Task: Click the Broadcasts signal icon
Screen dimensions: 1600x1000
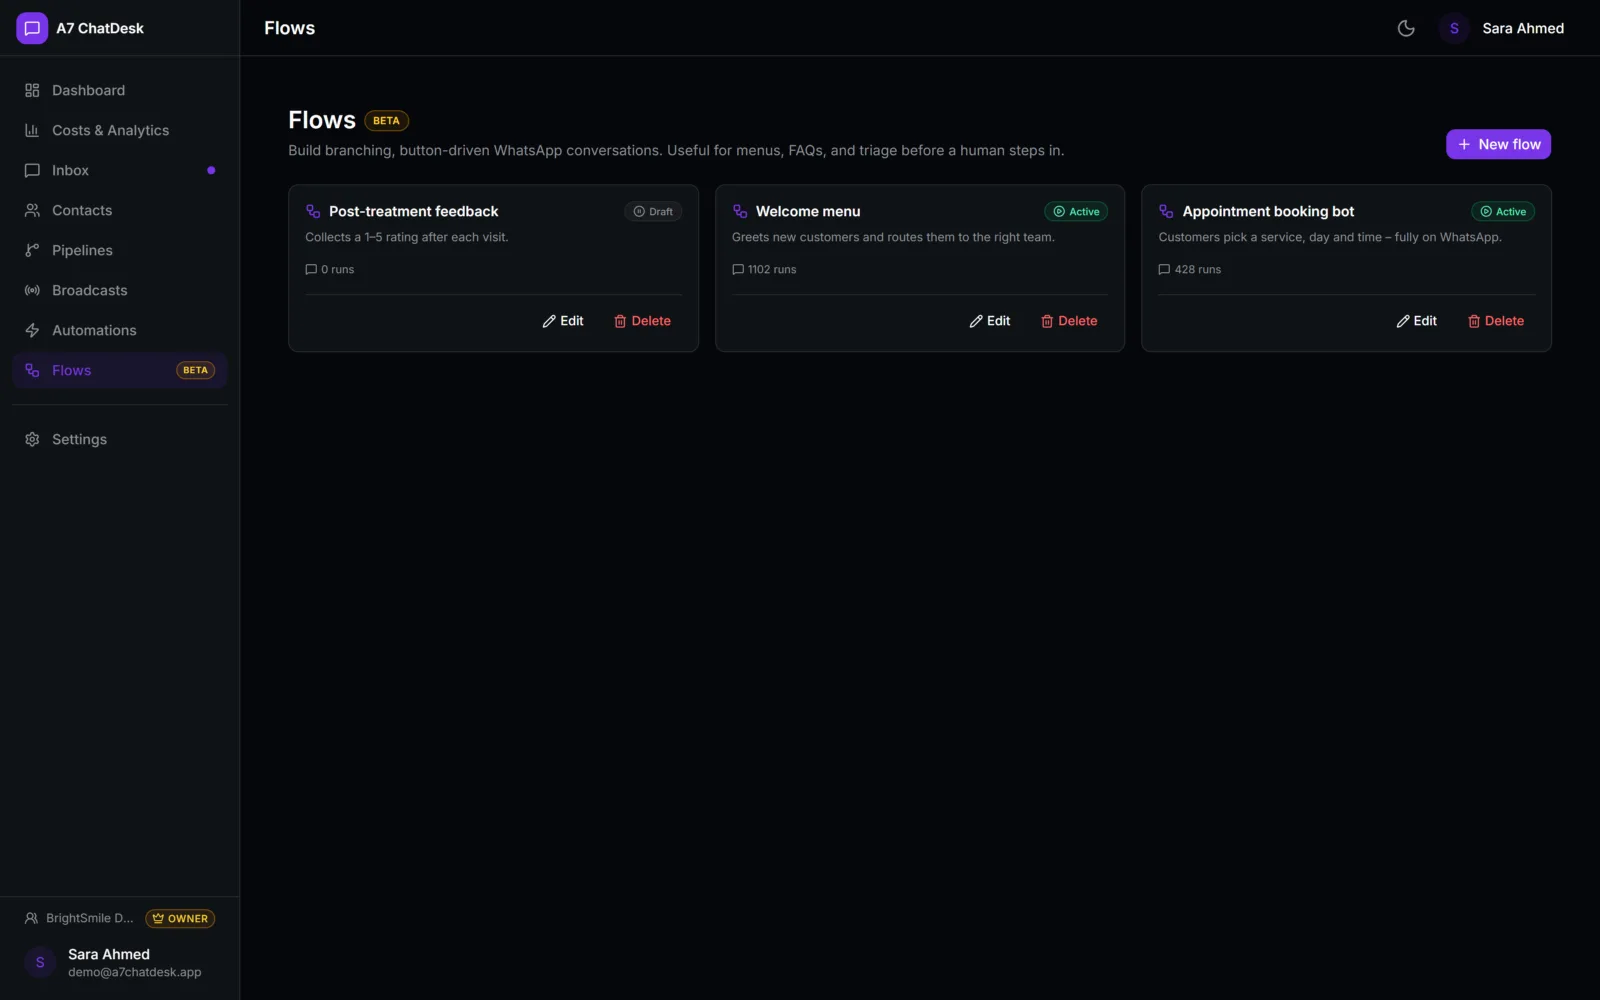Action: (x=32, y=290)
